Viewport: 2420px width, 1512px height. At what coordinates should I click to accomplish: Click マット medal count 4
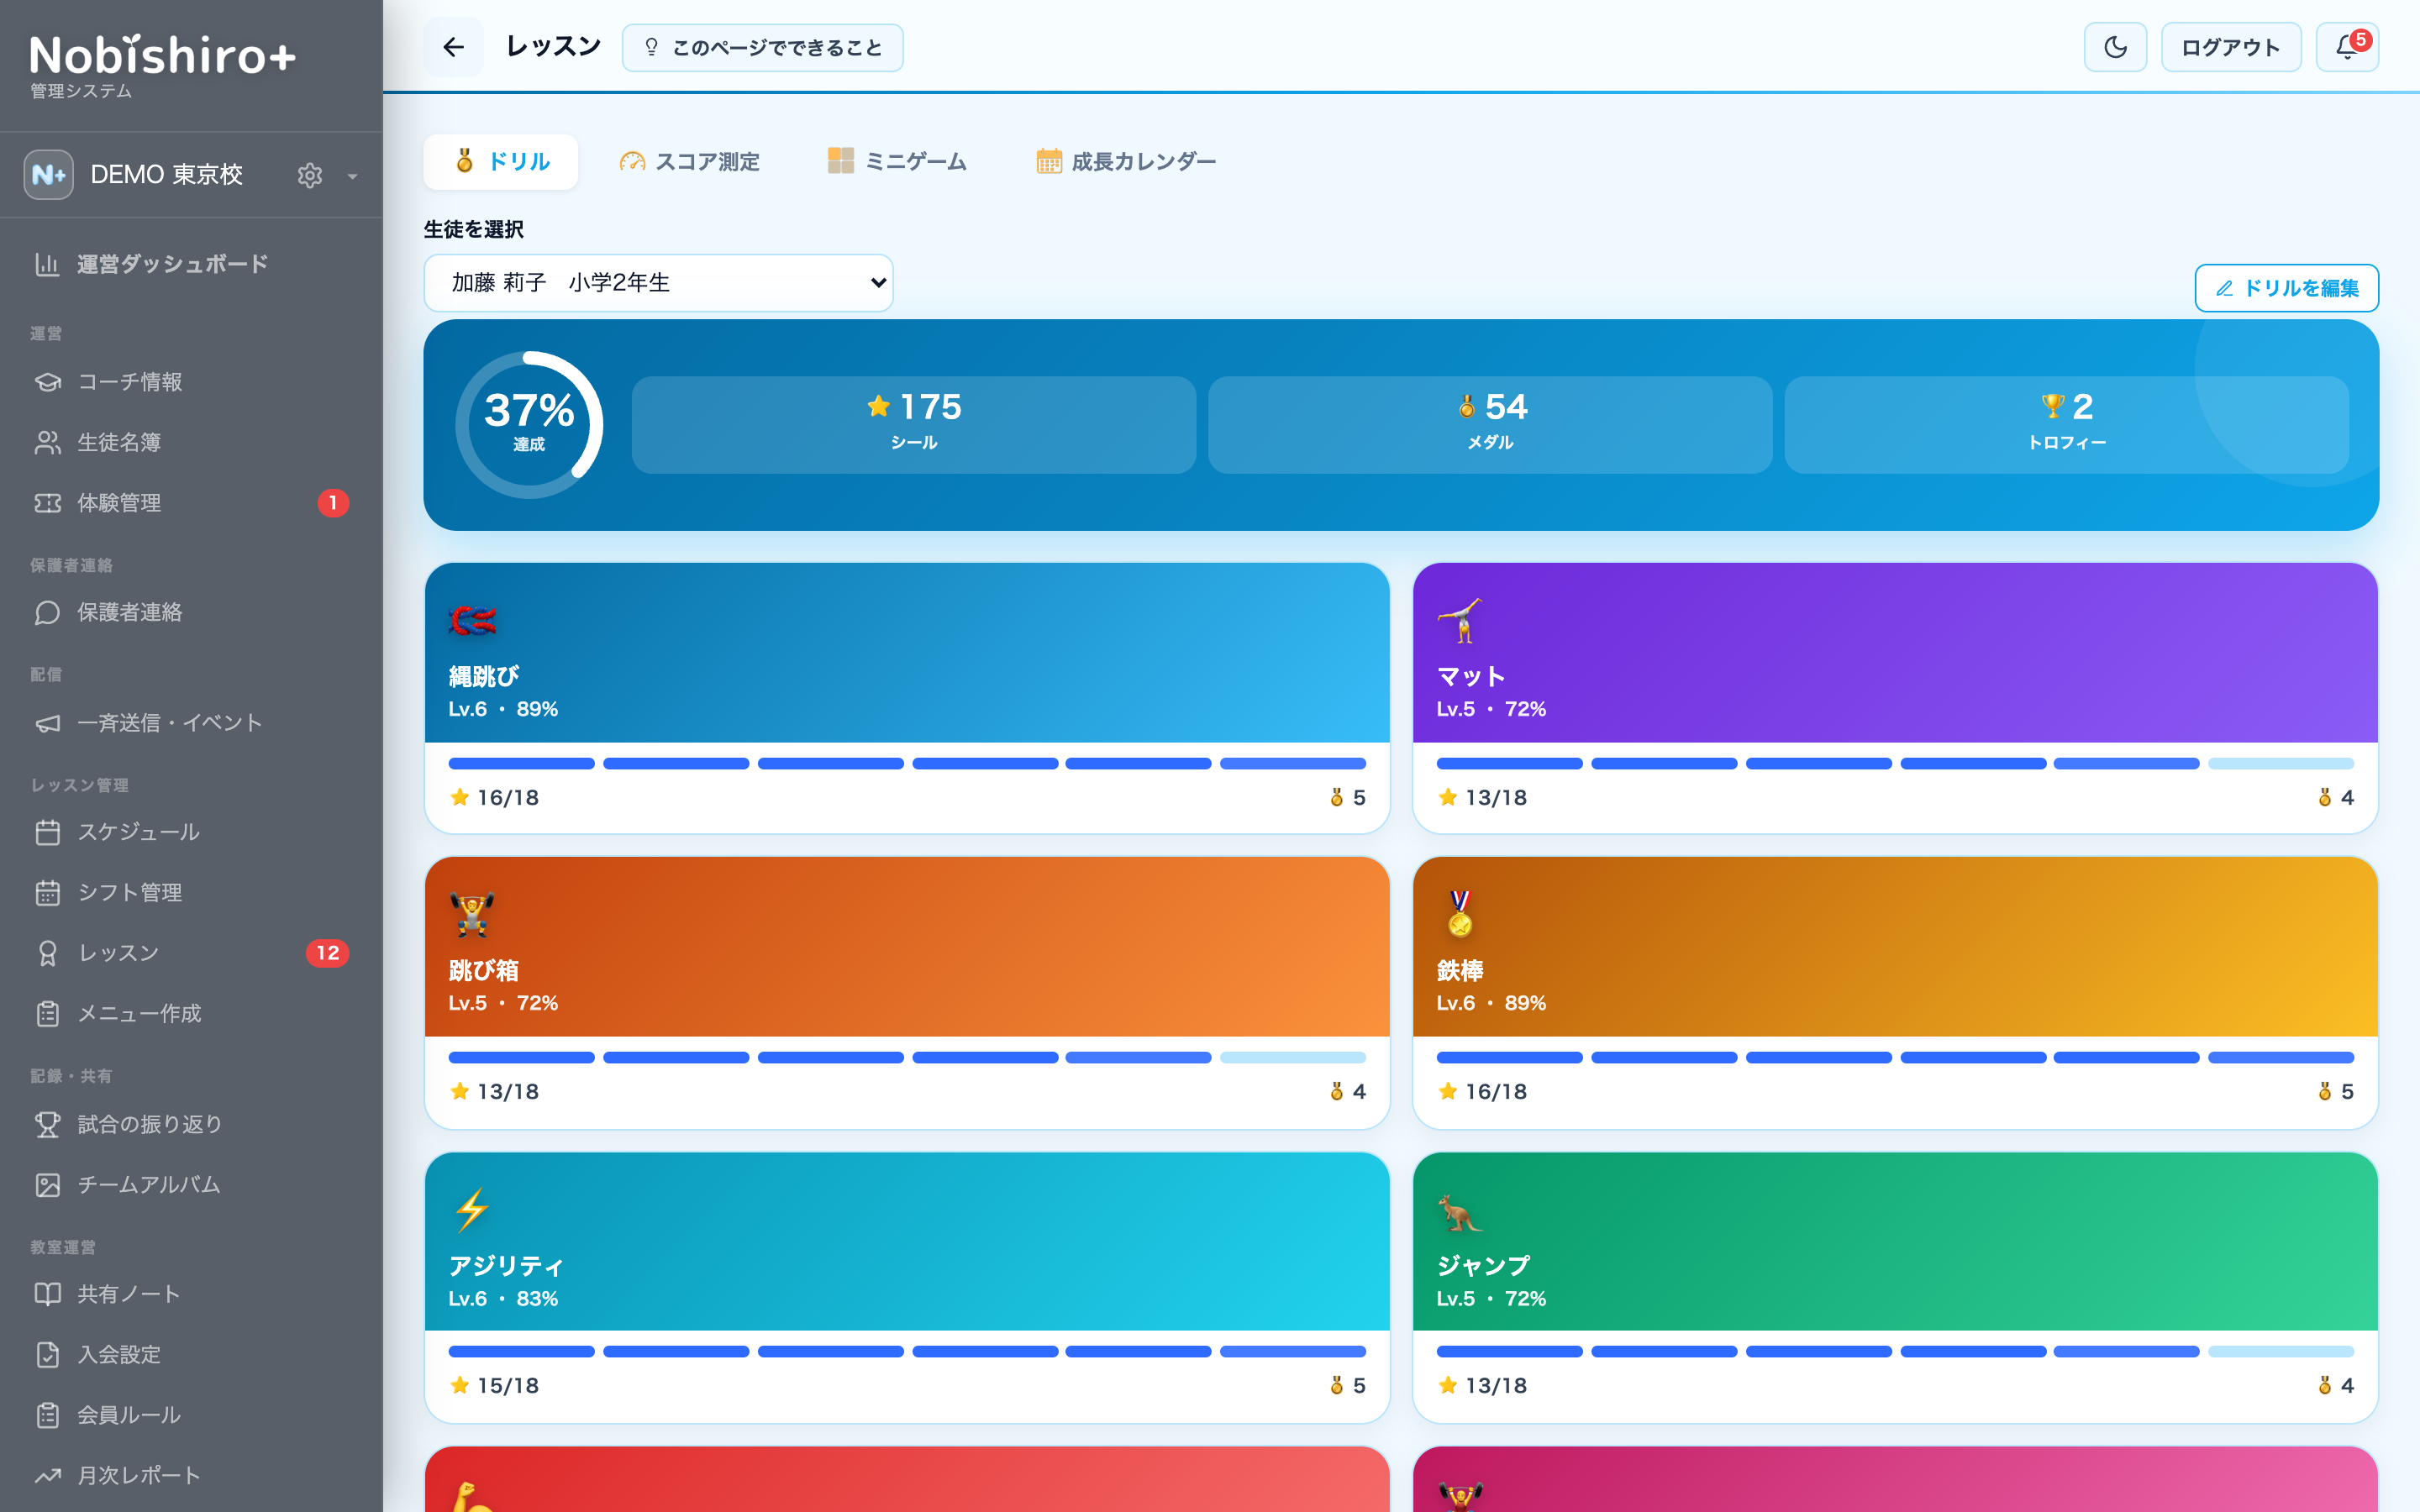pos(2336,797)
